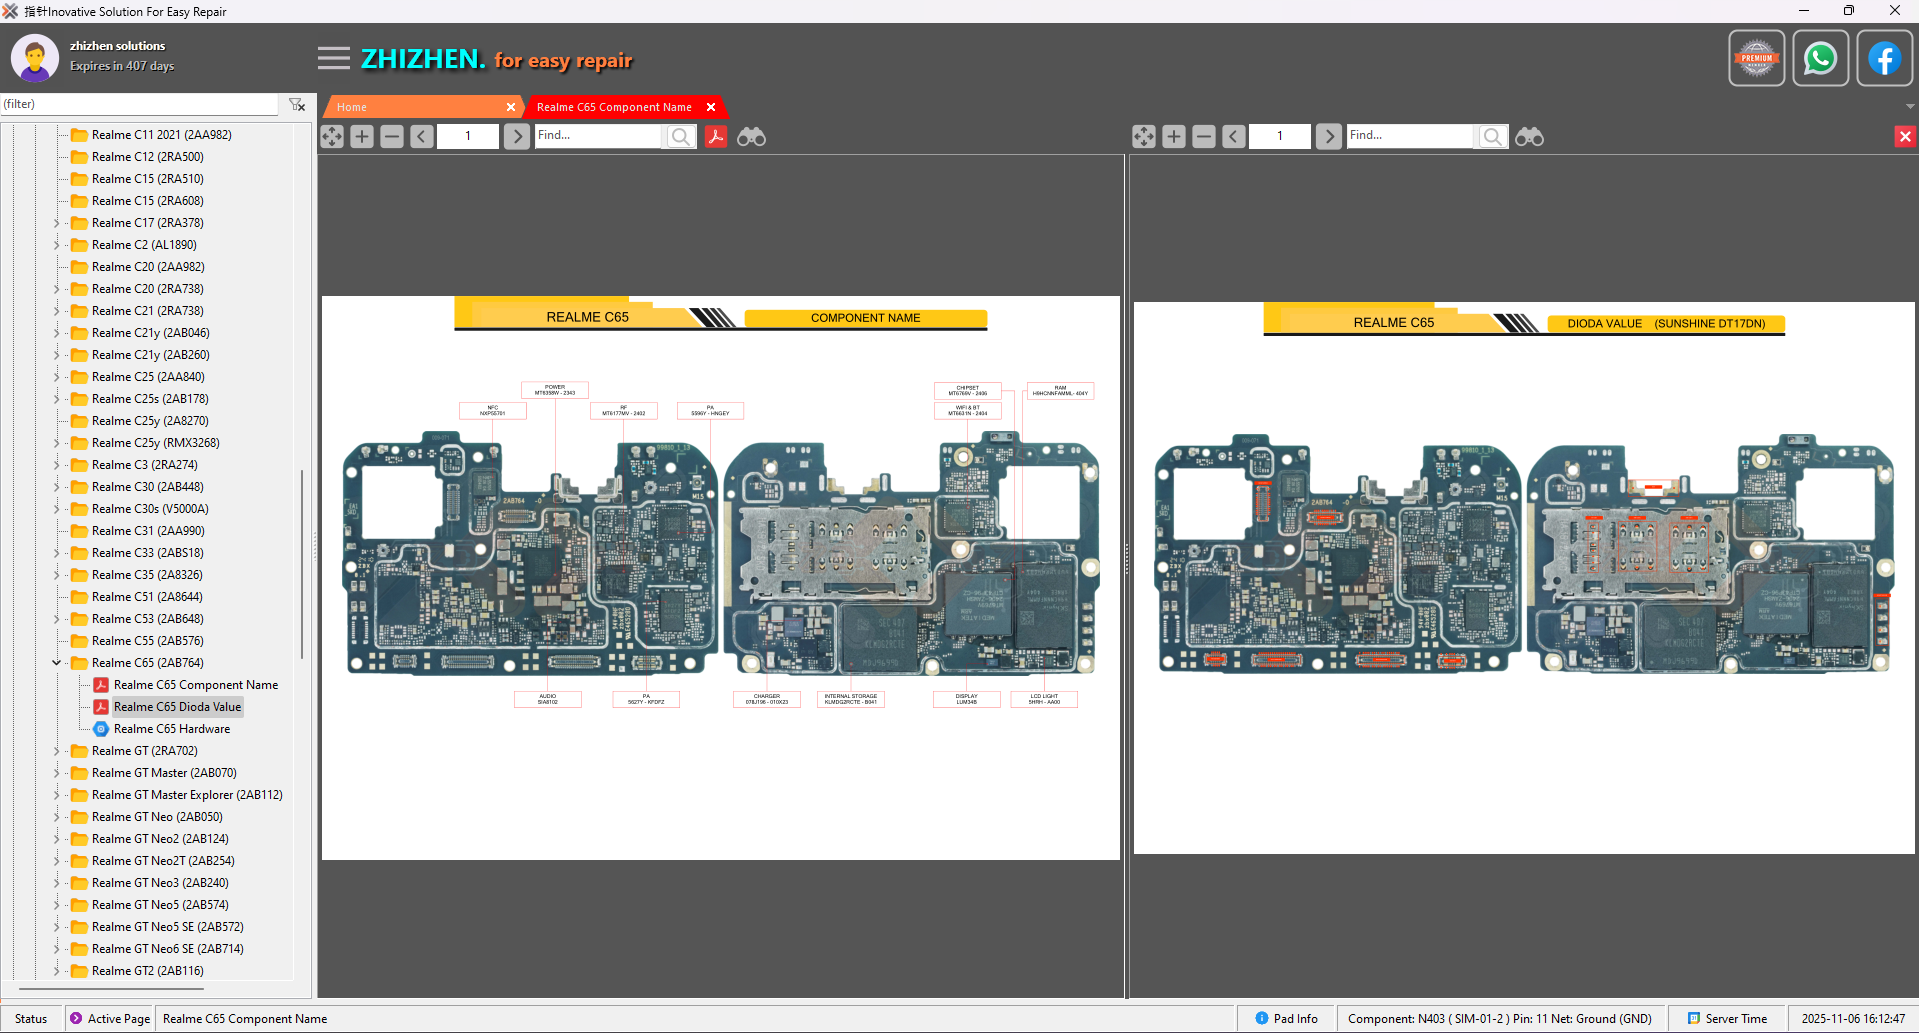1919x1033 pixels.
Task: Click the CHARGER component label on board
Action: pyautogui.click(x=767, y=699)
